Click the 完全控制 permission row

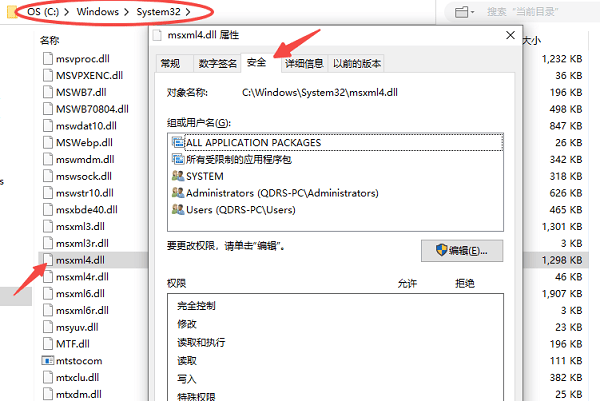point(336,306)
